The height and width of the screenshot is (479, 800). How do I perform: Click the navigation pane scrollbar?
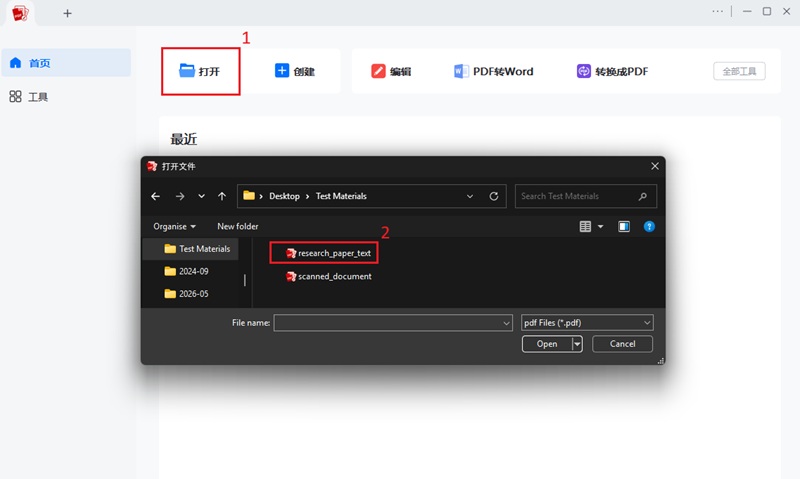(x=245, y=280)
